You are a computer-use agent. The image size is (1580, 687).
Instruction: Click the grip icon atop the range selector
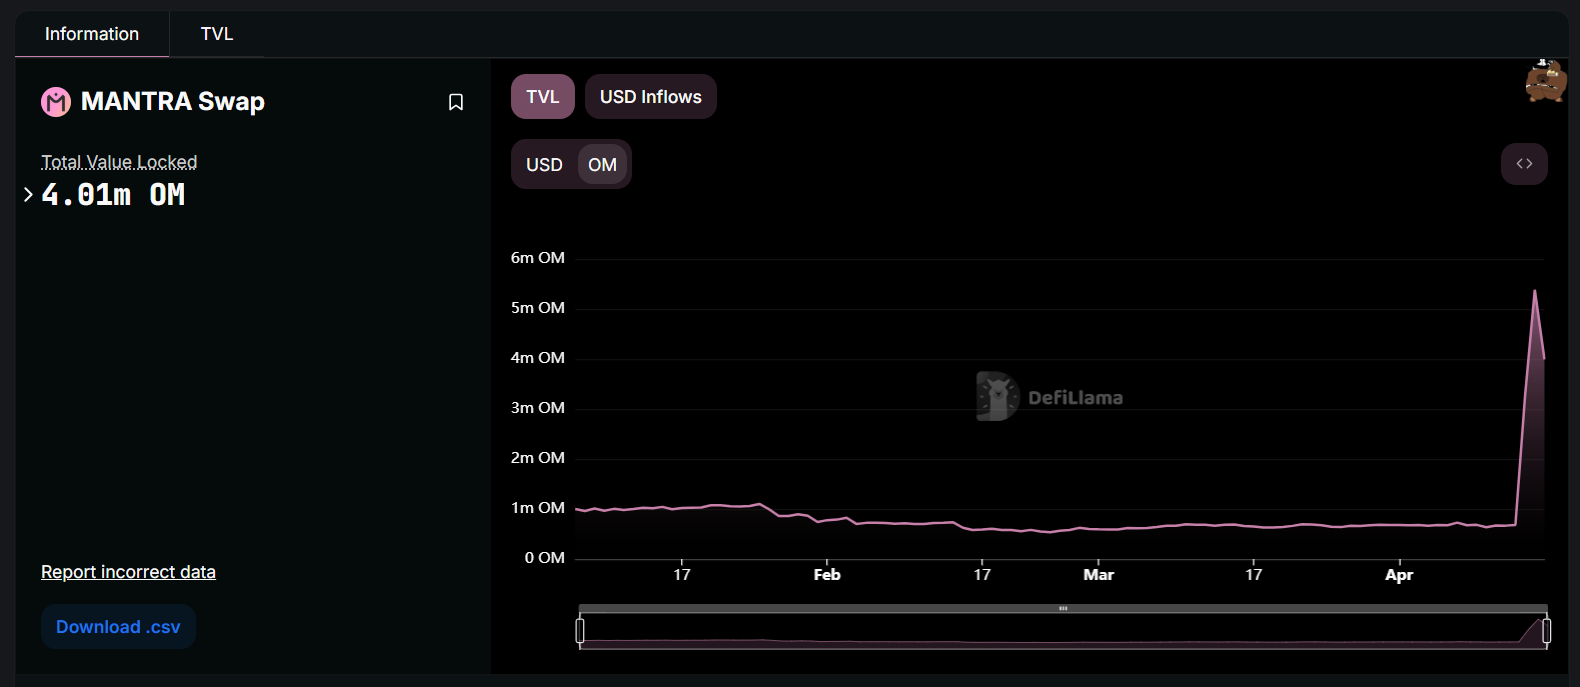[1063, 608]
